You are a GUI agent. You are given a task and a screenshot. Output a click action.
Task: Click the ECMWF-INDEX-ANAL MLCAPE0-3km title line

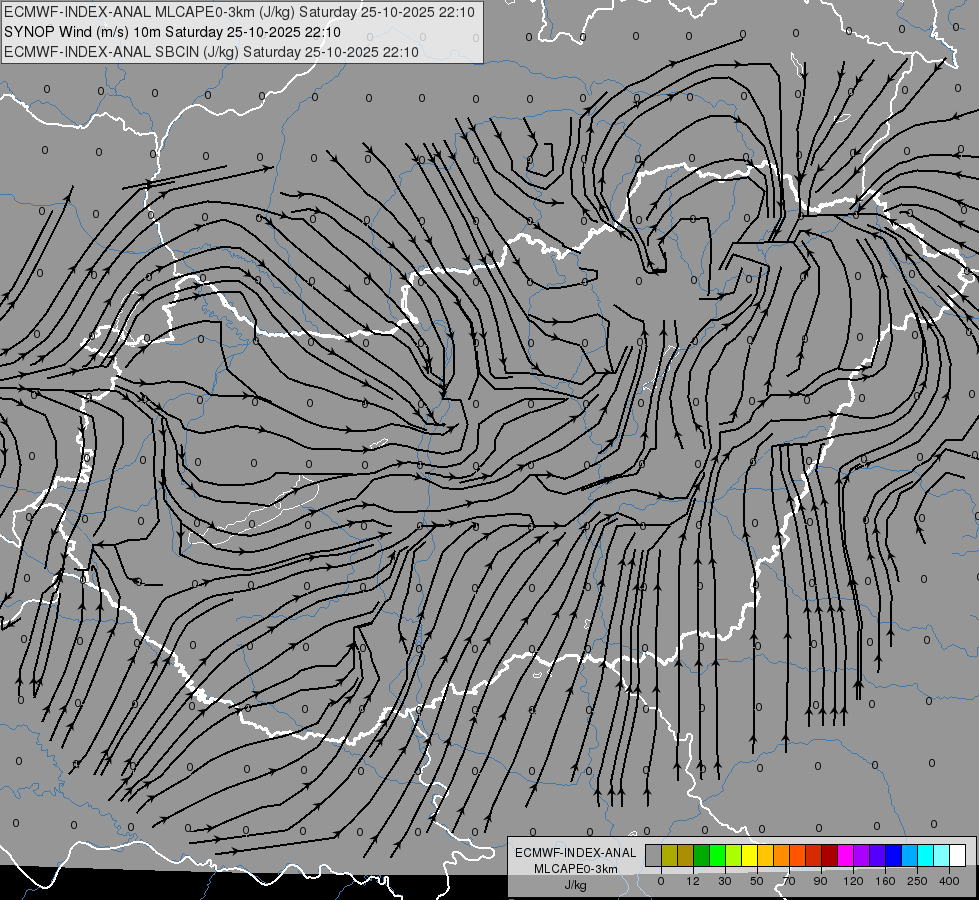239,12
